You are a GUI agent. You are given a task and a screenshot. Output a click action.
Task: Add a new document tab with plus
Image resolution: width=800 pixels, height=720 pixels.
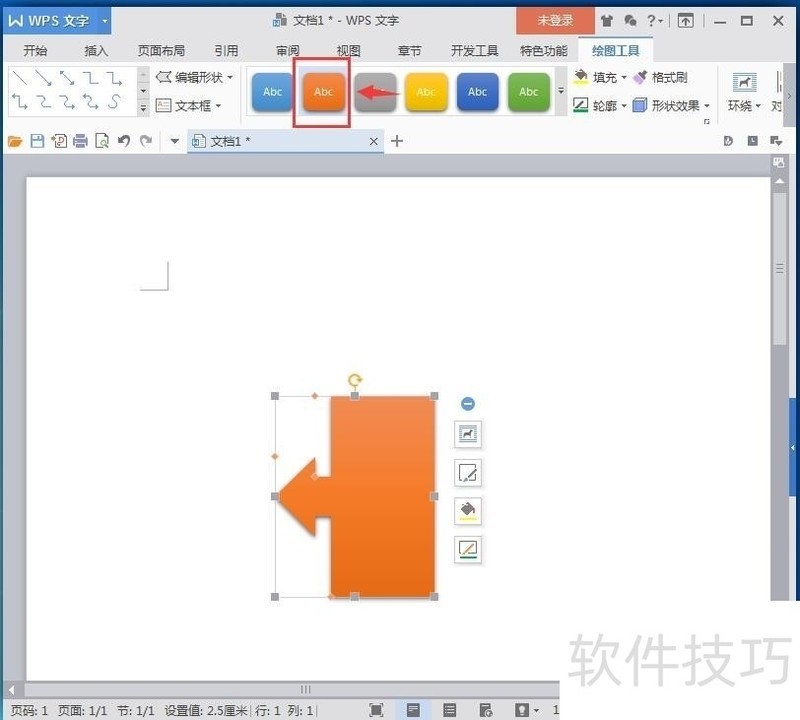pyautogui.click(x=397, y=141)
